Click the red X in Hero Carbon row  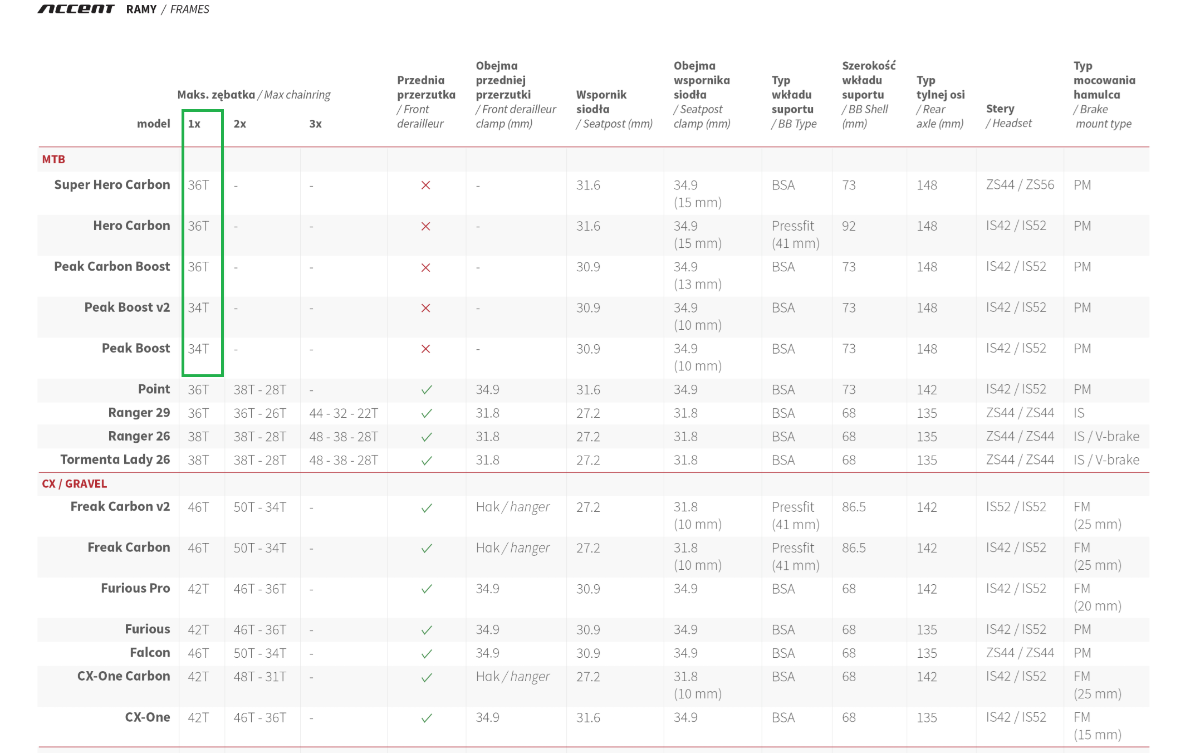coord(426,226)
